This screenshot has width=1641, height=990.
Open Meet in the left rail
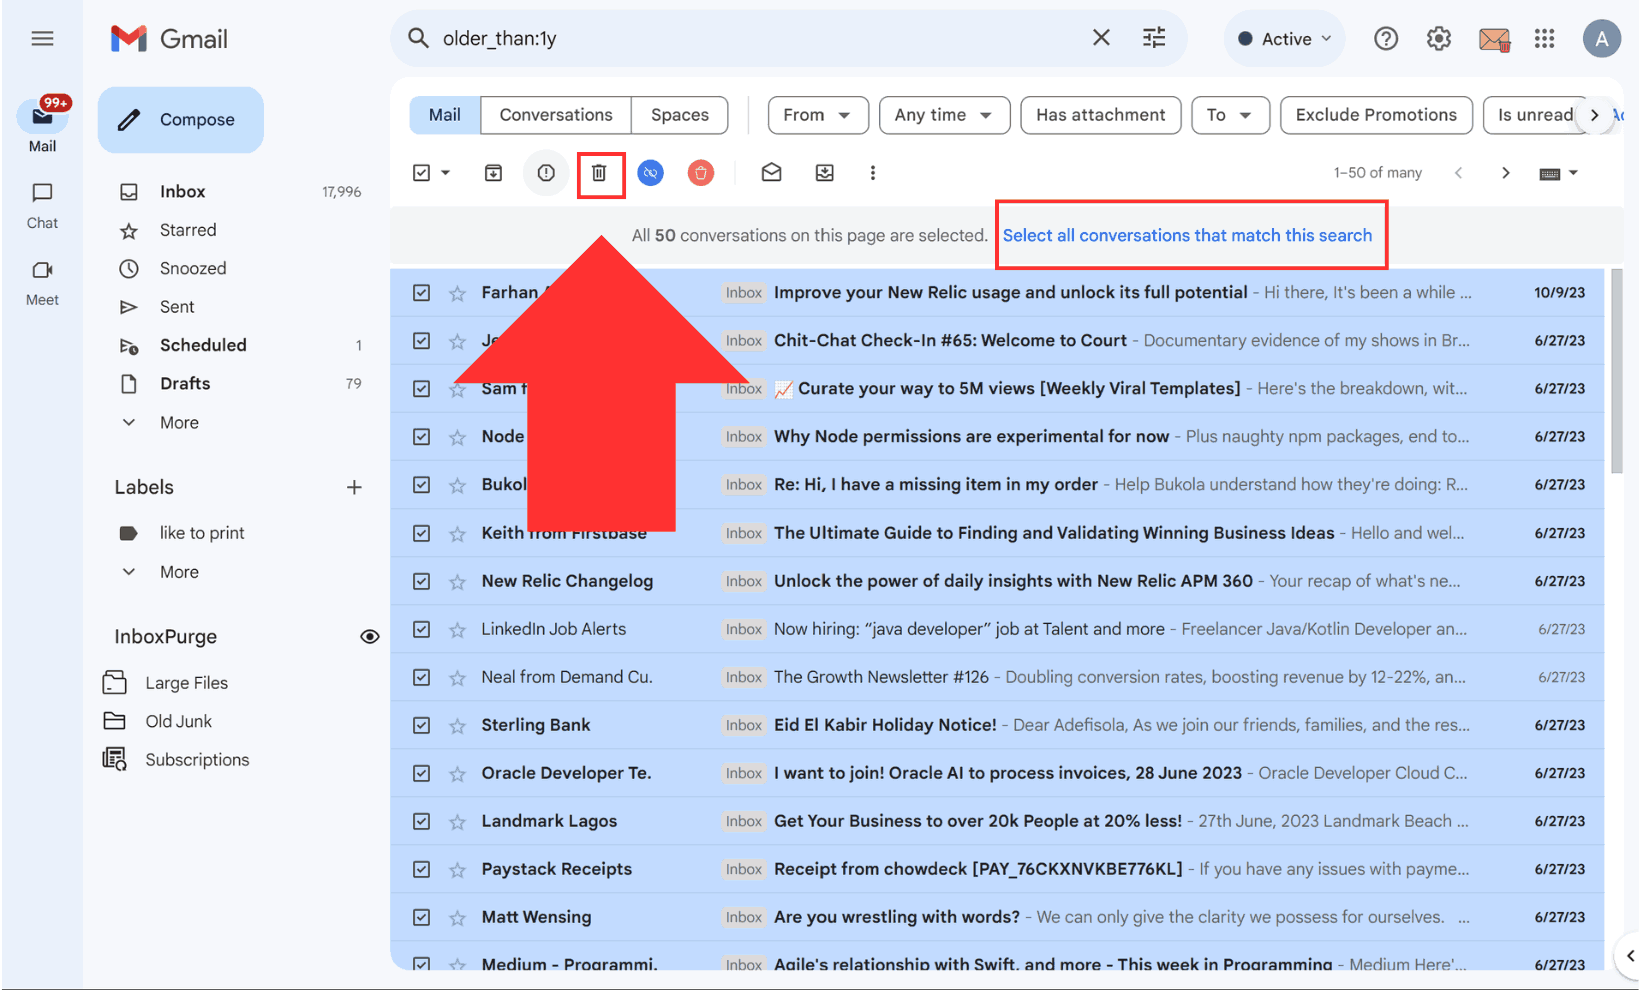pos(42,283)
